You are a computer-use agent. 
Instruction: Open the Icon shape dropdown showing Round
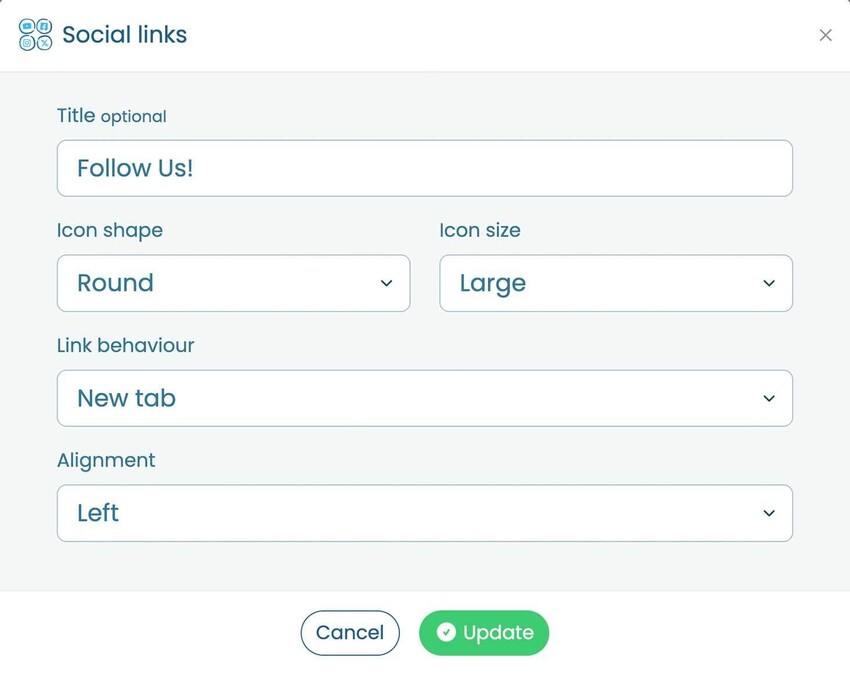233,283
